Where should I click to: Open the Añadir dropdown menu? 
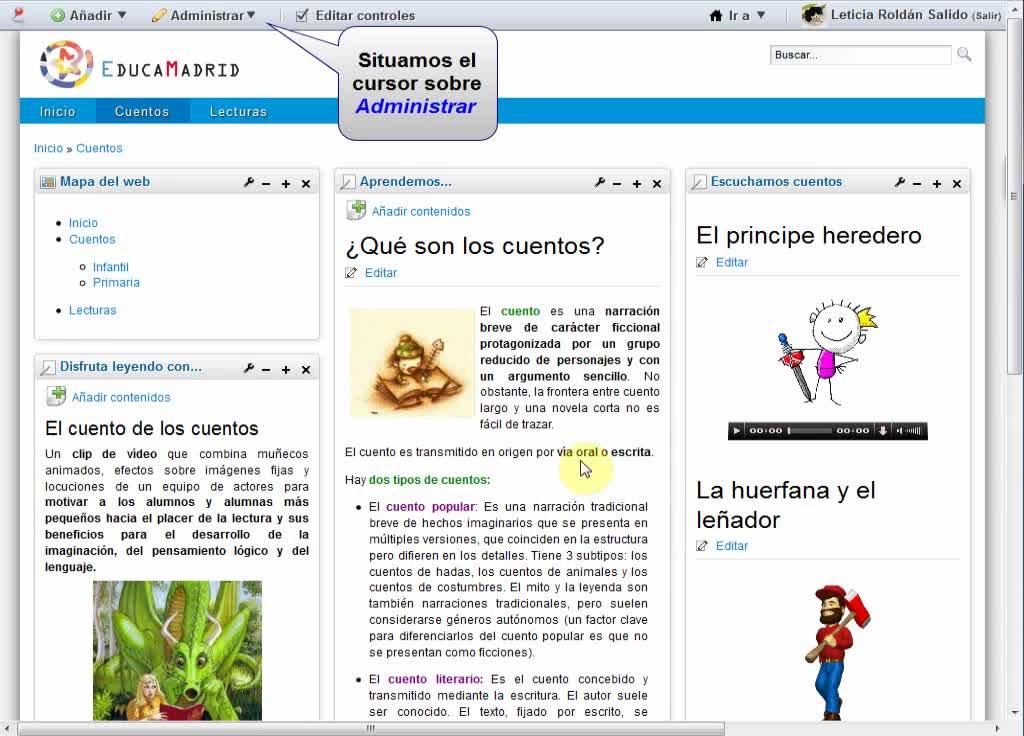click(88, 15)
